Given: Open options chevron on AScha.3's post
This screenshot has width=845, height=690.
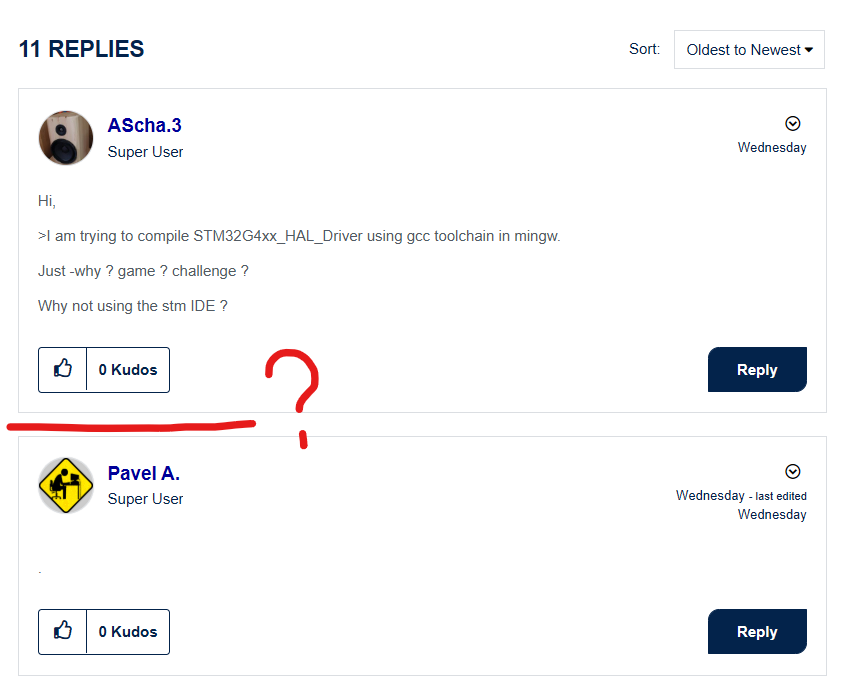Looking at the screenshot, I should 792,123.
